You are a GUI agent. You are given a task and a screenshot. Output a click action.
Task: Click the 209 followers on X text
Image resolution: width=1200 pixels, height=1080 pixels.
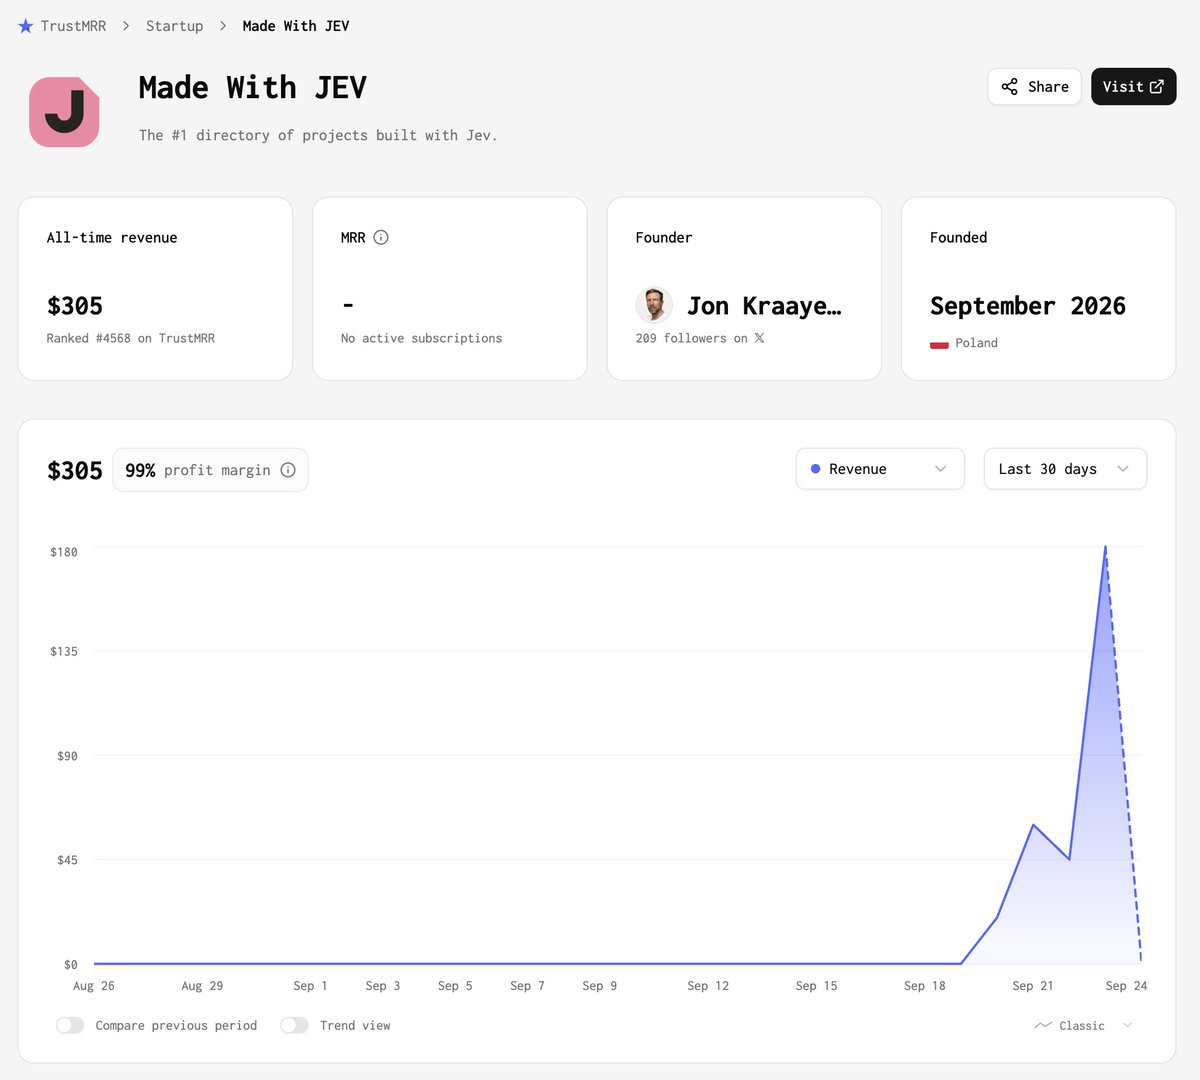point(700,338)
